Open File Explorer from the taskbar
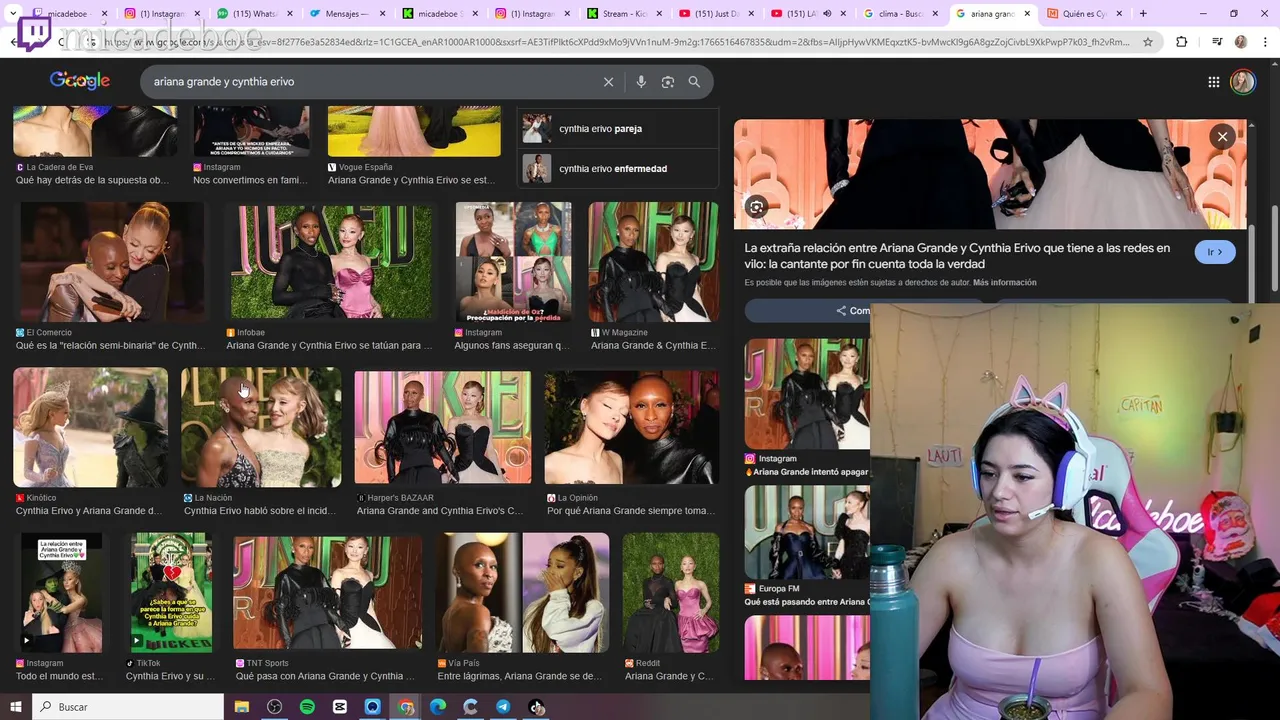 tap(242, 707)
